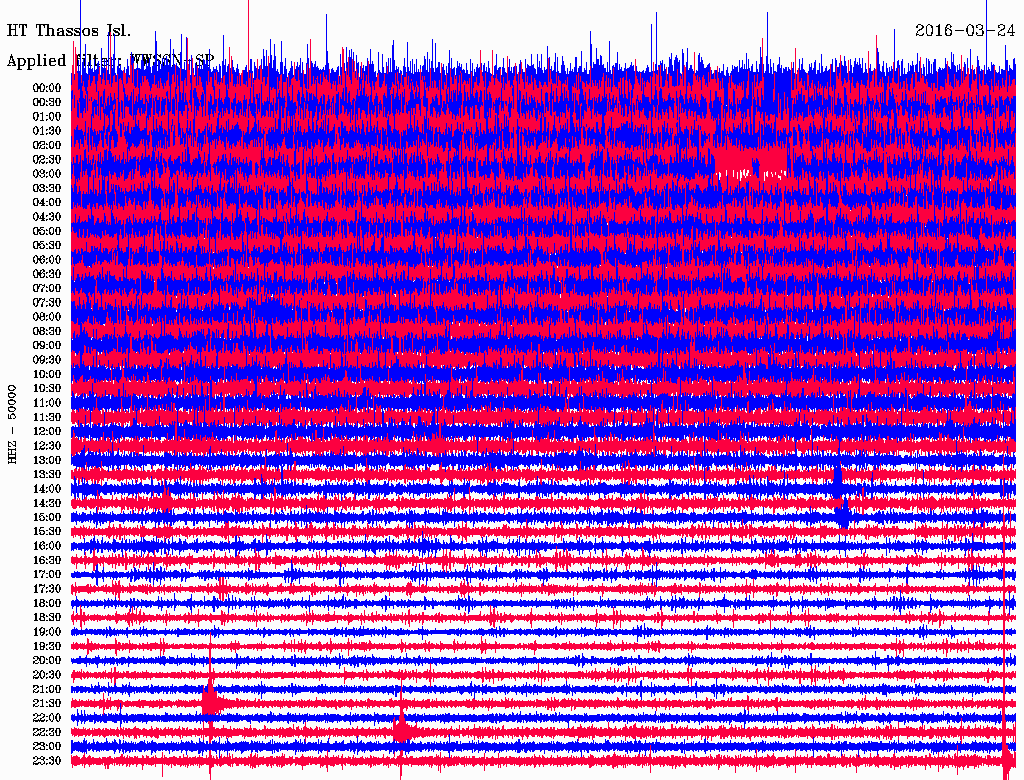The width and height of the screenshot is (1024, 780).
Task: Click the 09:30 time label
Action: (47, 359)
